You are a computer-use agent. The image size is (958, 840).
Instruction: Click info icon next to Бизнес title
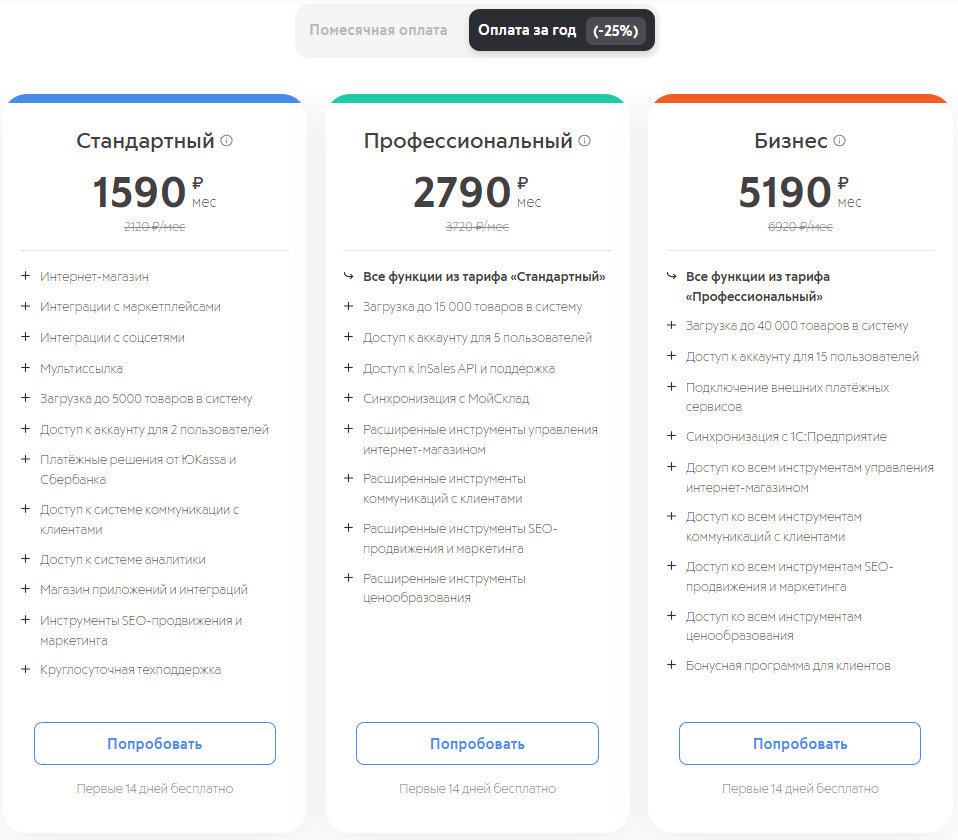click(840, 141)
